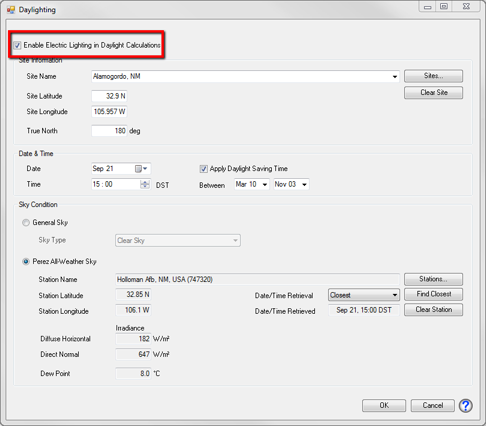
Task: Click the Daylighting window title icon
Action: (11, 10)
